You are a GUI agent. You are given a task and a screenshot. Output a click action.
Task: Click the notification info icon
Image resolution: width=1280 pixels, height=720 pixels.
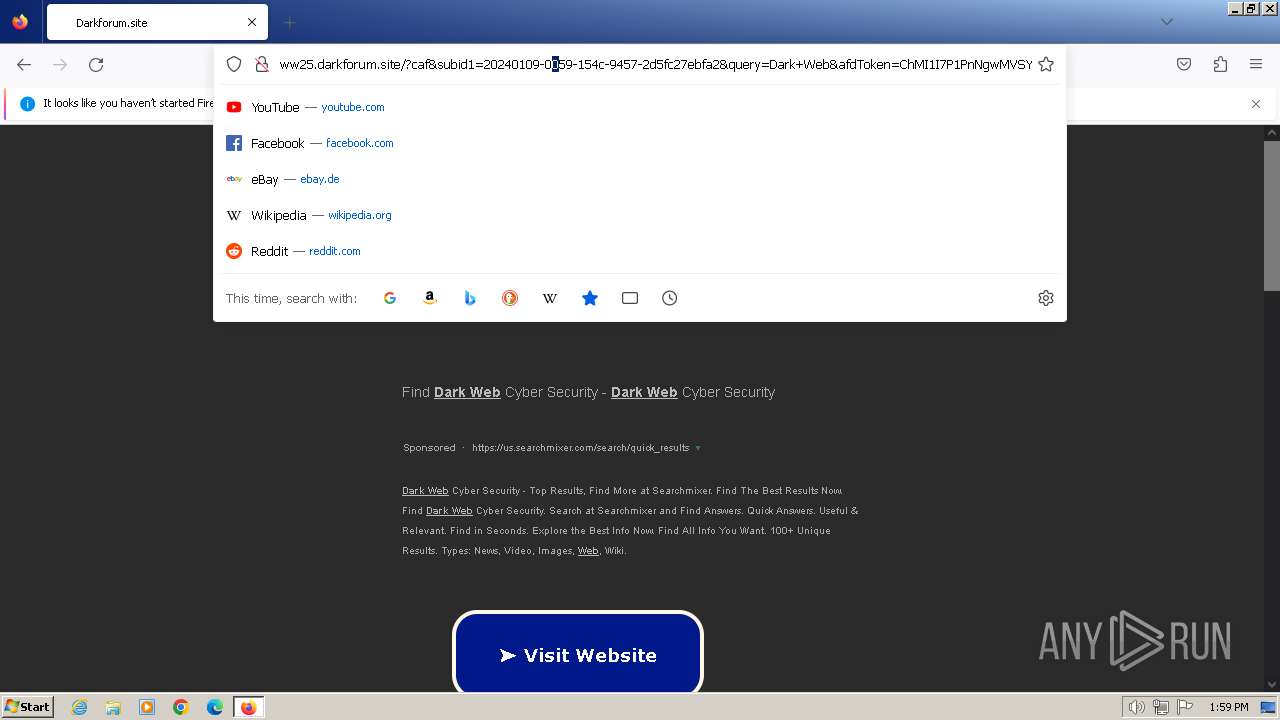click(x=27, y=104)
